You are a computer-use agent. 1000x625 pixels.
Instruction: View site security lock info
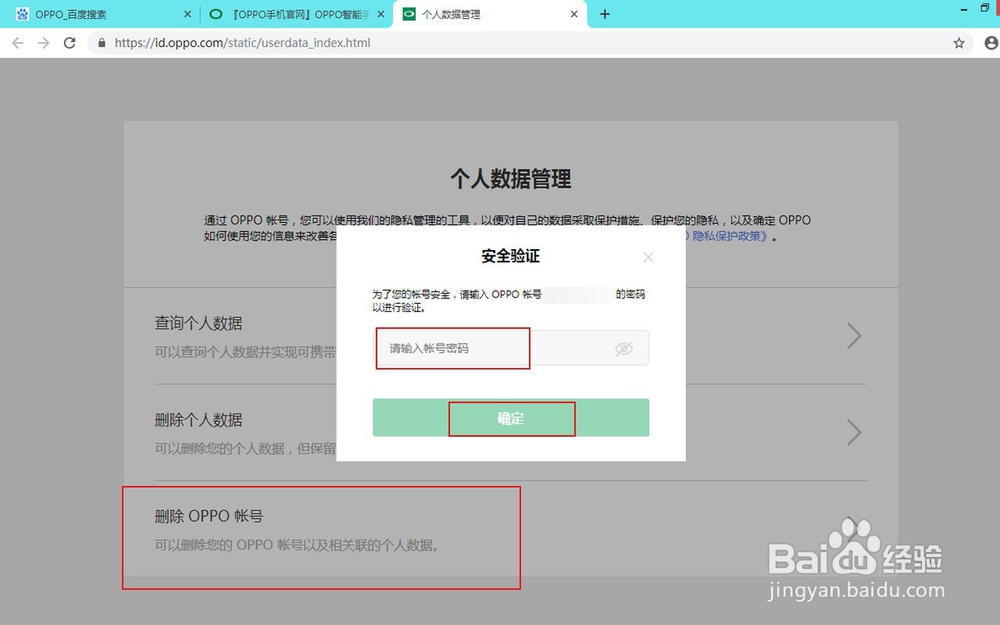[x=101, y=43]
